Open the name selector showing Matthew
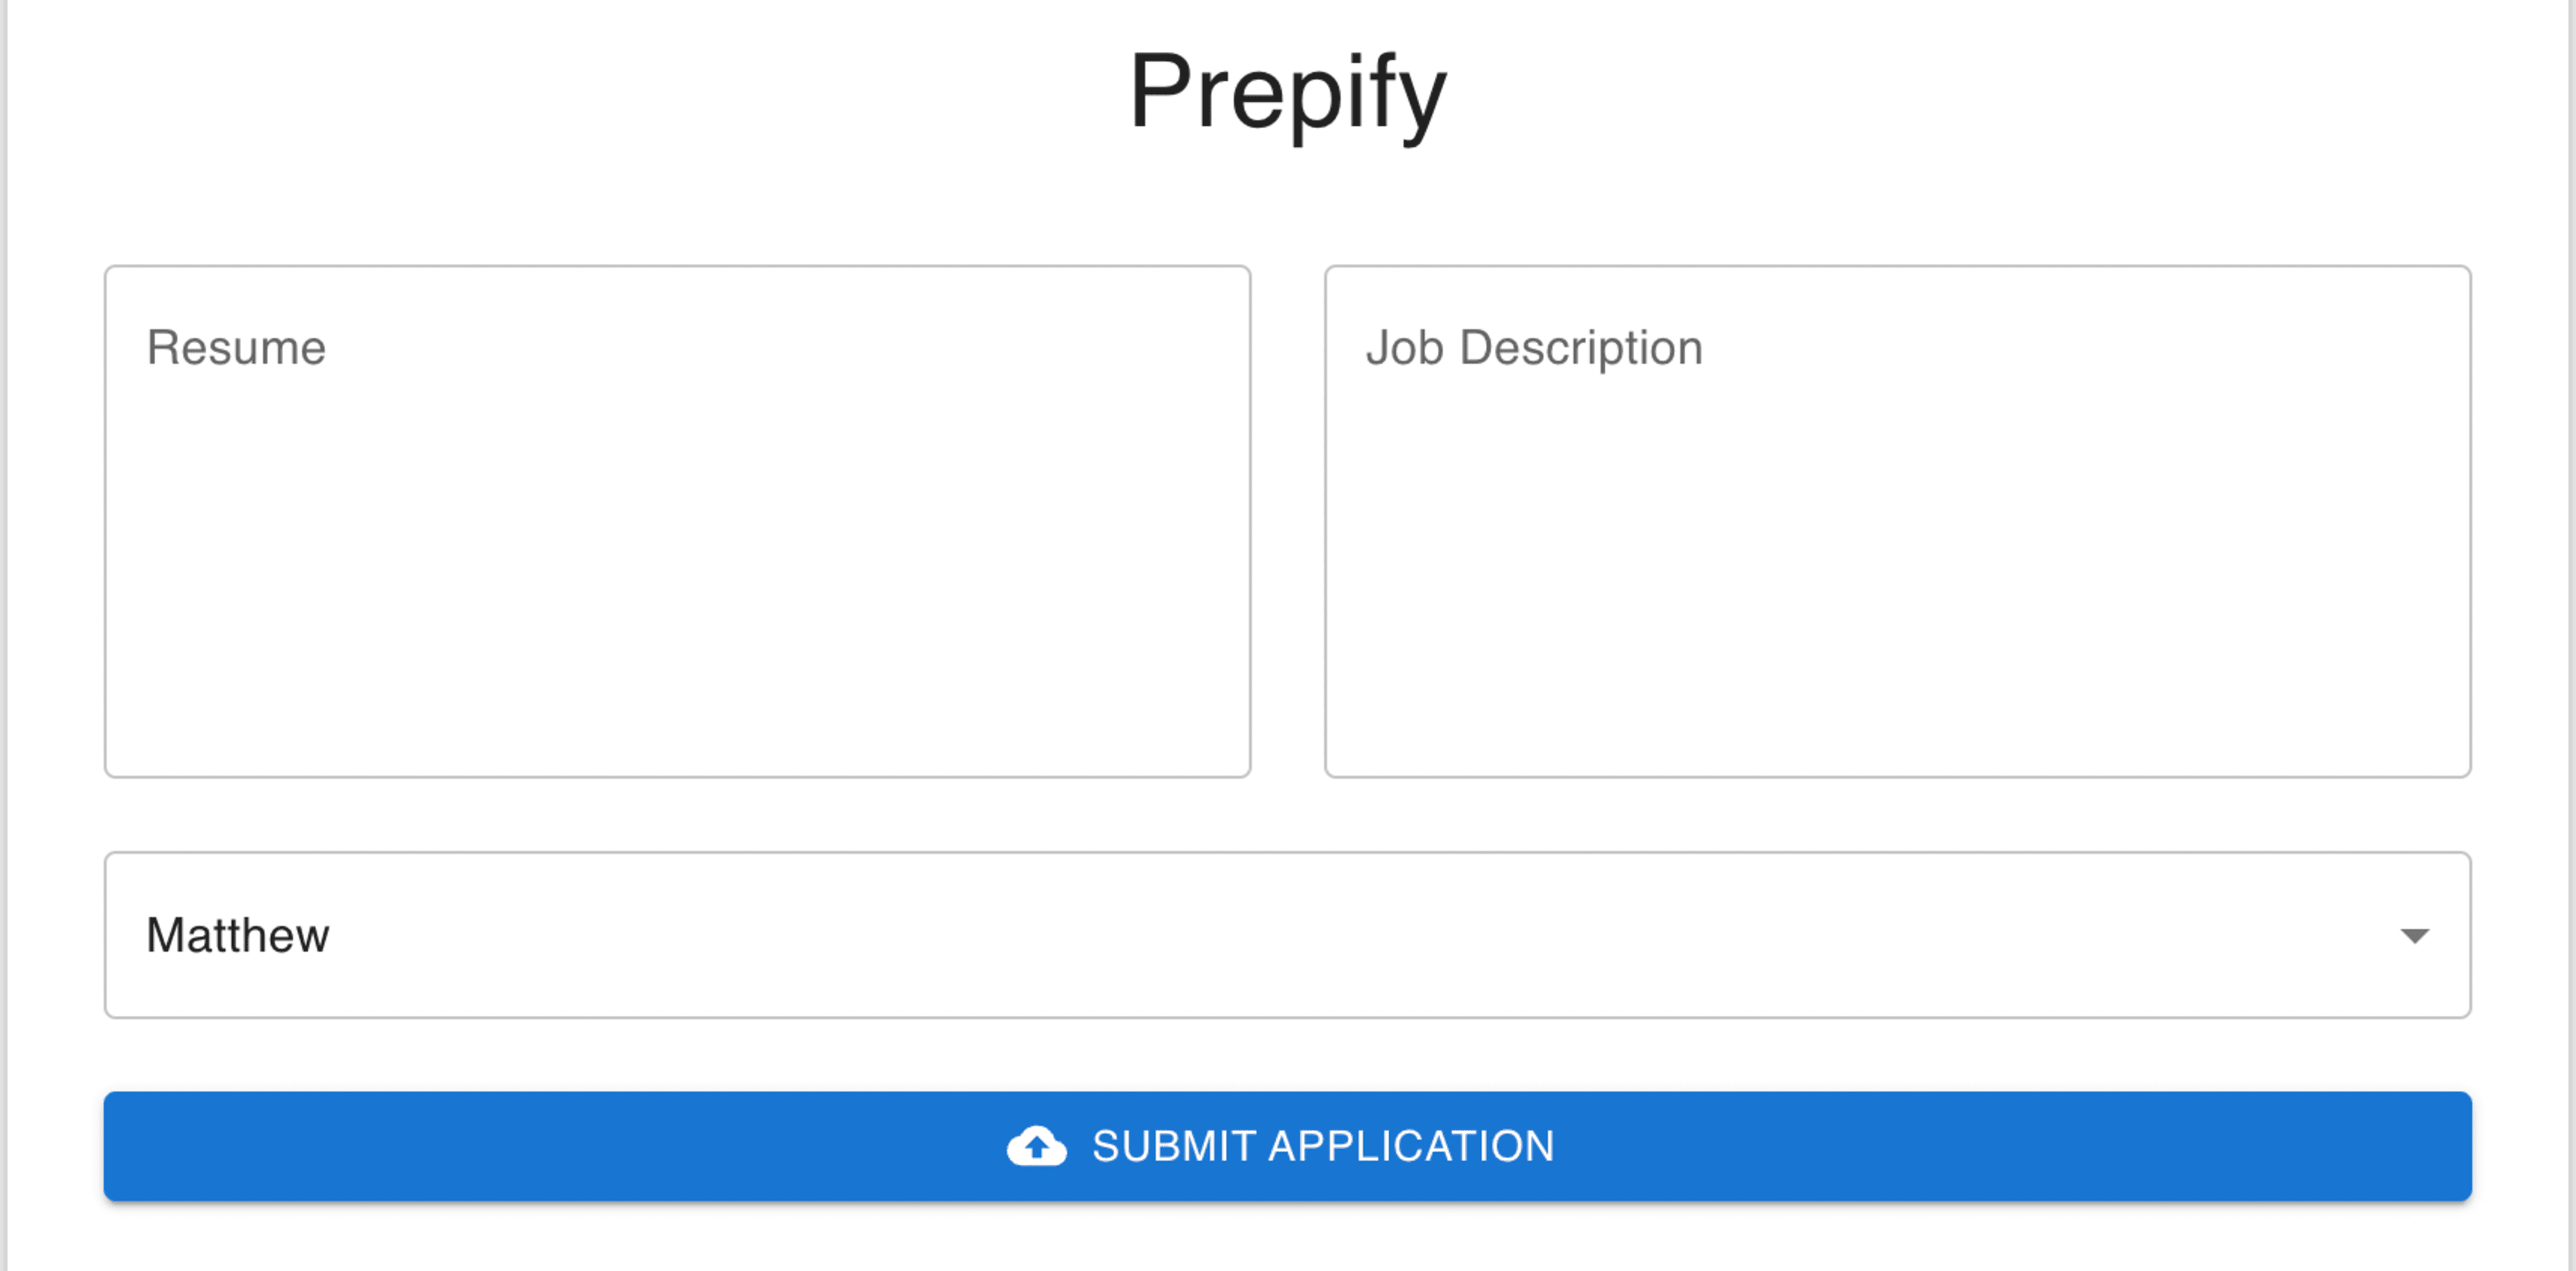This screenshot has height=1271, width=2576. pos(1288,935)
